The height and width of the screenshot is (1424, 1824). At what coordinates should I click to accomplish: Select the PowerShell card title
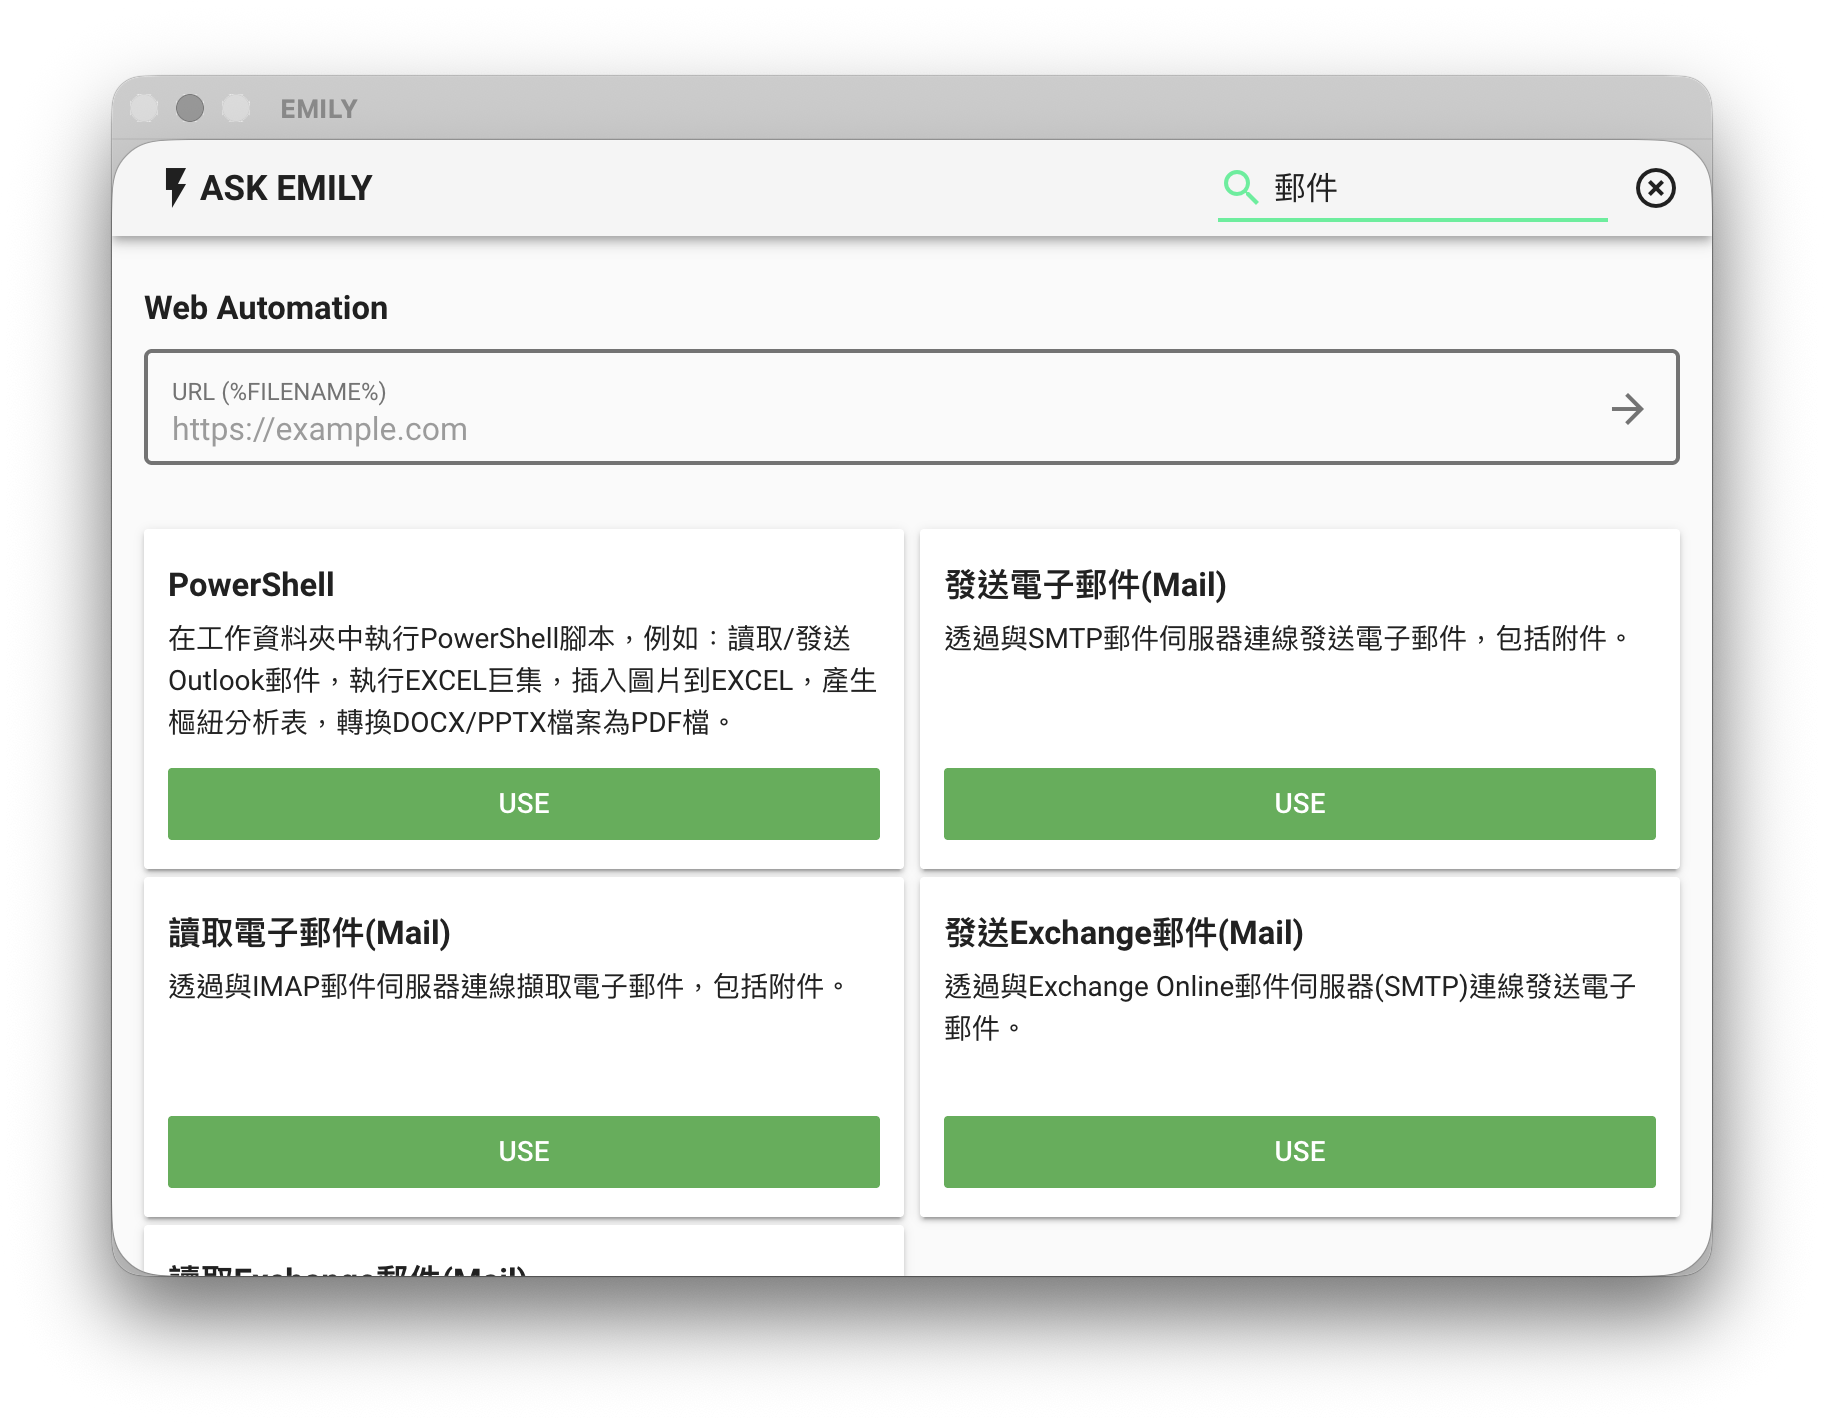[251, 585]
